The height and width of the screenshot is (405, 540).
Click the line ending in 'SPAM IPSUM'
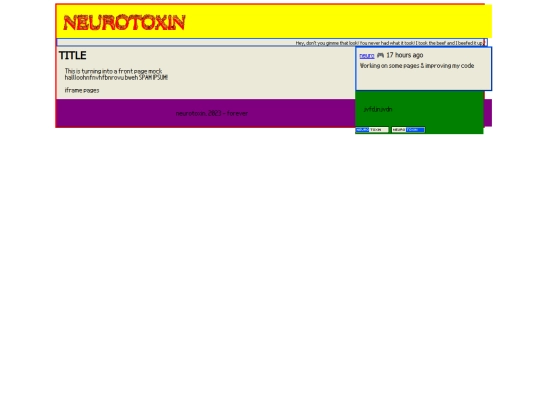point(116,77)
